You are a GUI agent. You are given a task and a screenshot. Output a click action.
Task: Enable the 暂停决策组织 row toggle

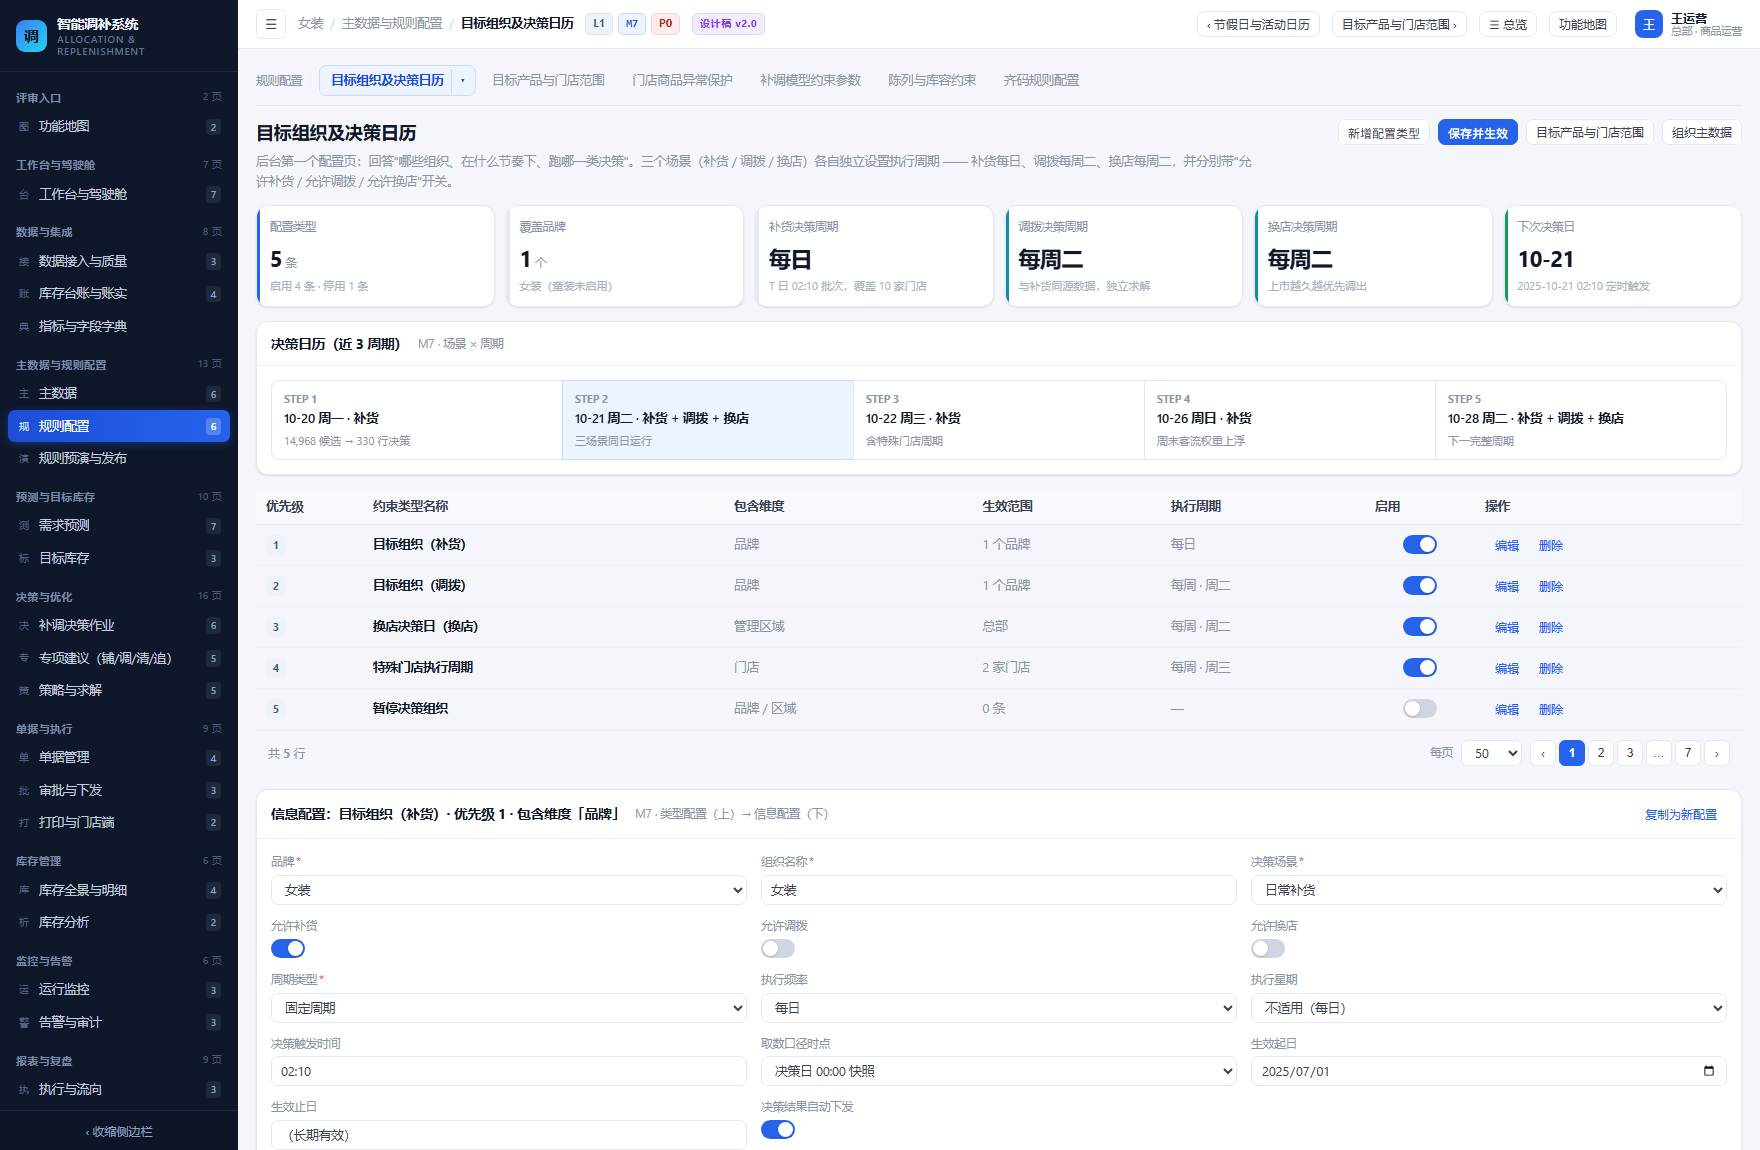pos(1419,709)
